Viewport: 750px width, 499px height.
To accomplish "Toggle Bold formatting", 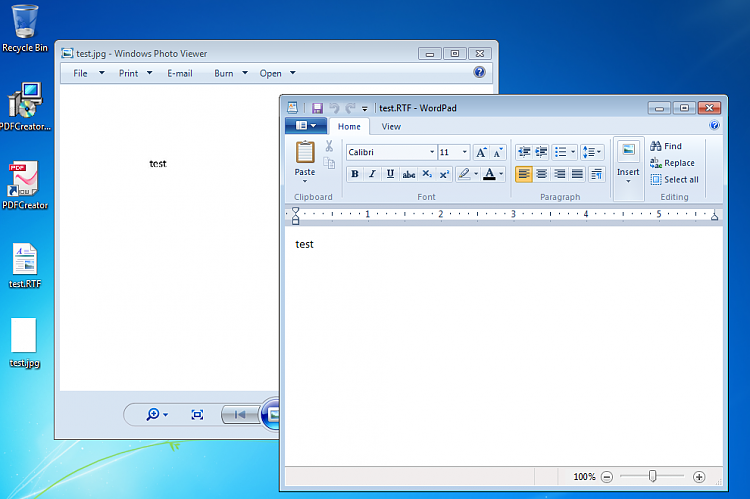I will point(354,174).
